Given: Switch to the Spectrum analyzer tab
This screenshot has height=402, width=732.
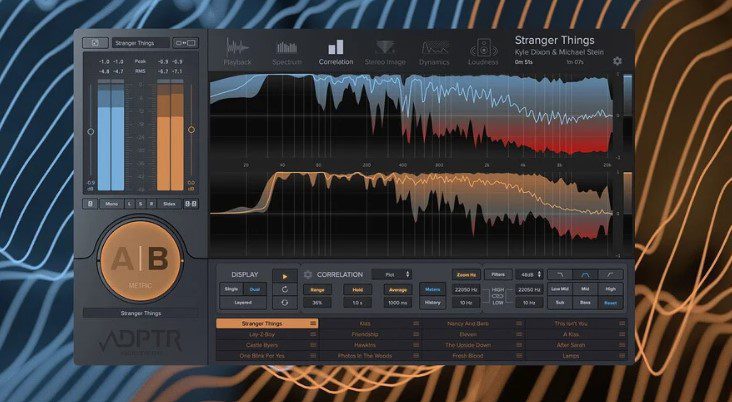Looking at the screenshot, I should pyautogui.click(x=287, y=51).
